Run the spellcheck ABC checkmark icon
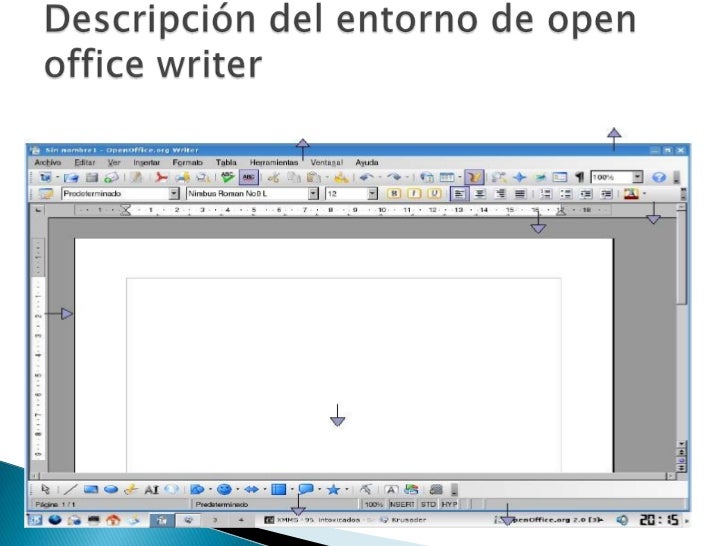The image size is (728, 546). click(228, 177)
